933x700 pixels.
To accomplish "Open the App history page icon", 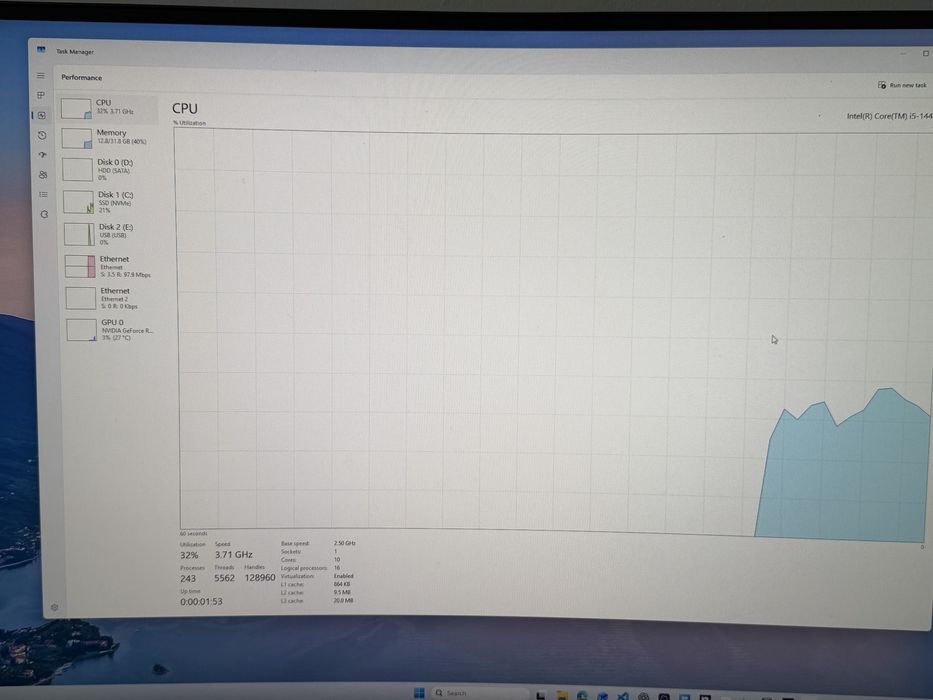I will click(x=42, y=135).
